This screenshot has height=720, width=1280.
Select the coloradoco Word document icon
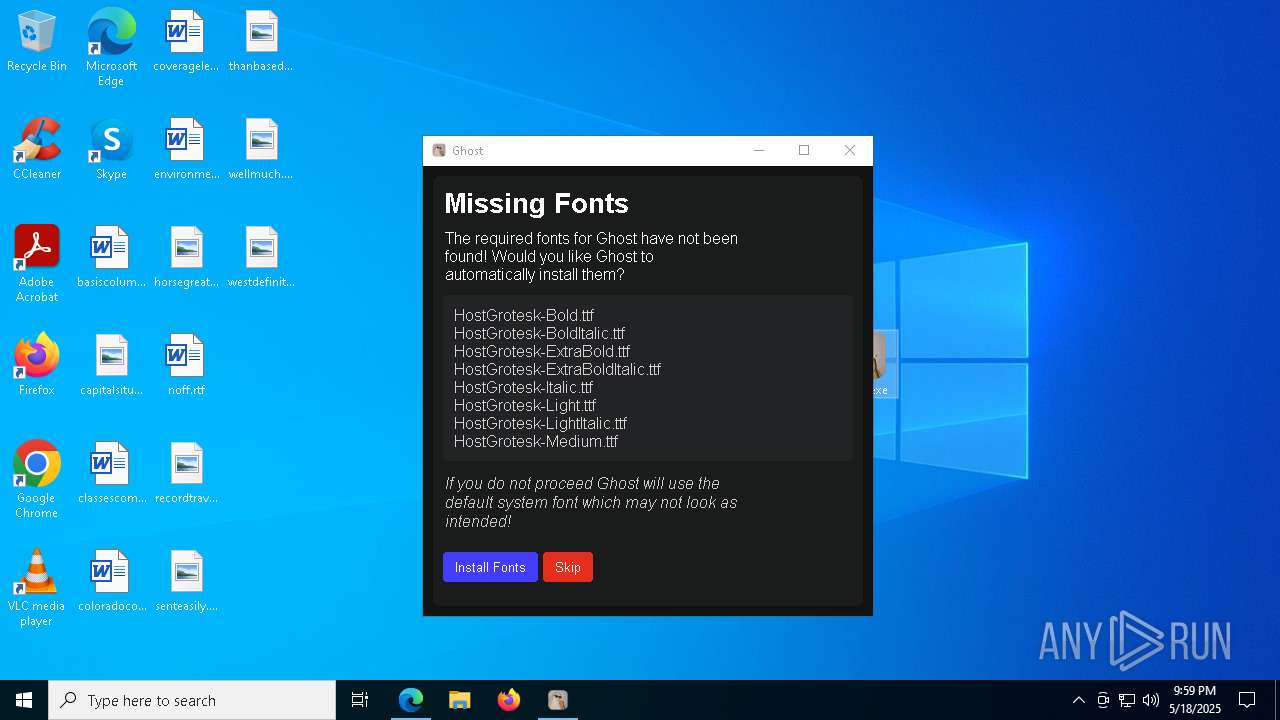tap(111, 582)
